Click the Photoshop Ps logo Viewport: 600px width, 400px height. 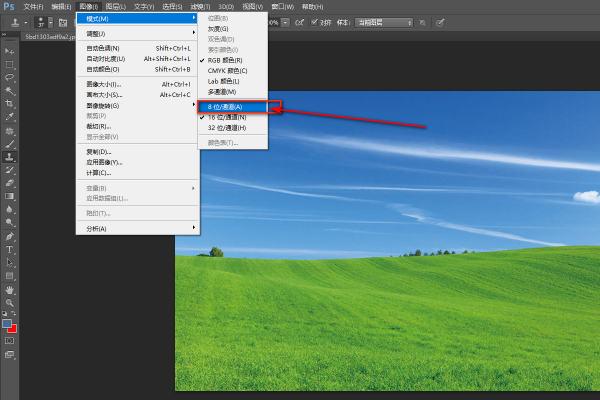(8, 6)
